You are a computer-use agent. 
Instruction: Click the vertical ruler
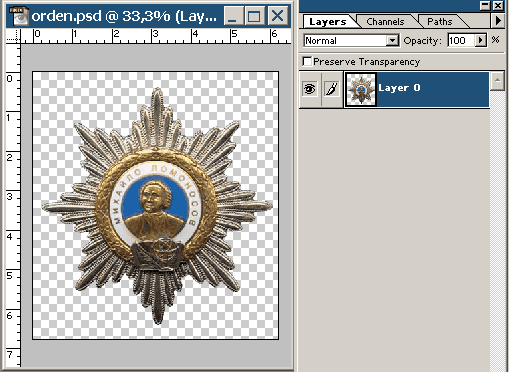tap(13, 205)
